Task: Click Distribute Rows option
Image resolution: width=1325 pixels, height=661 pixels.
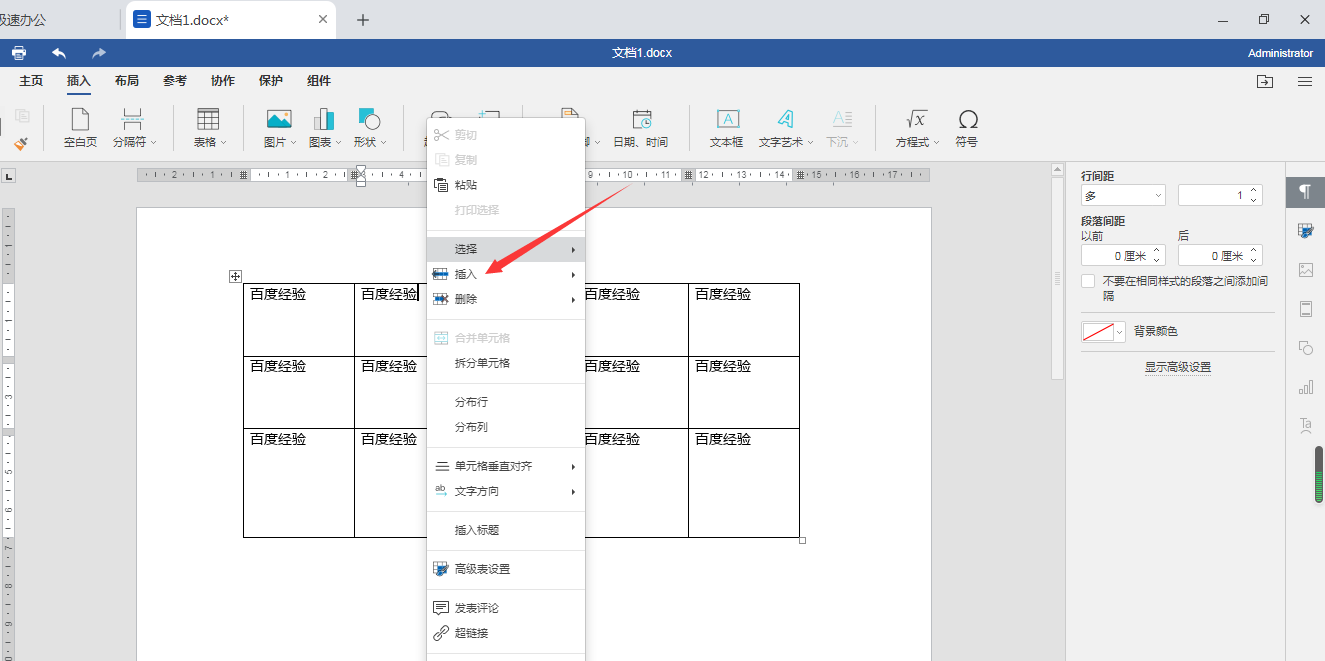Action: click(506, 402)
